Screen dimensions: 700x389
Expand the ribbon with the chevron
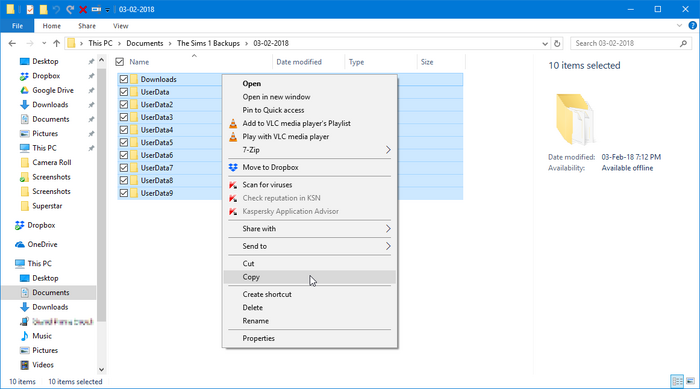[679, 26]
